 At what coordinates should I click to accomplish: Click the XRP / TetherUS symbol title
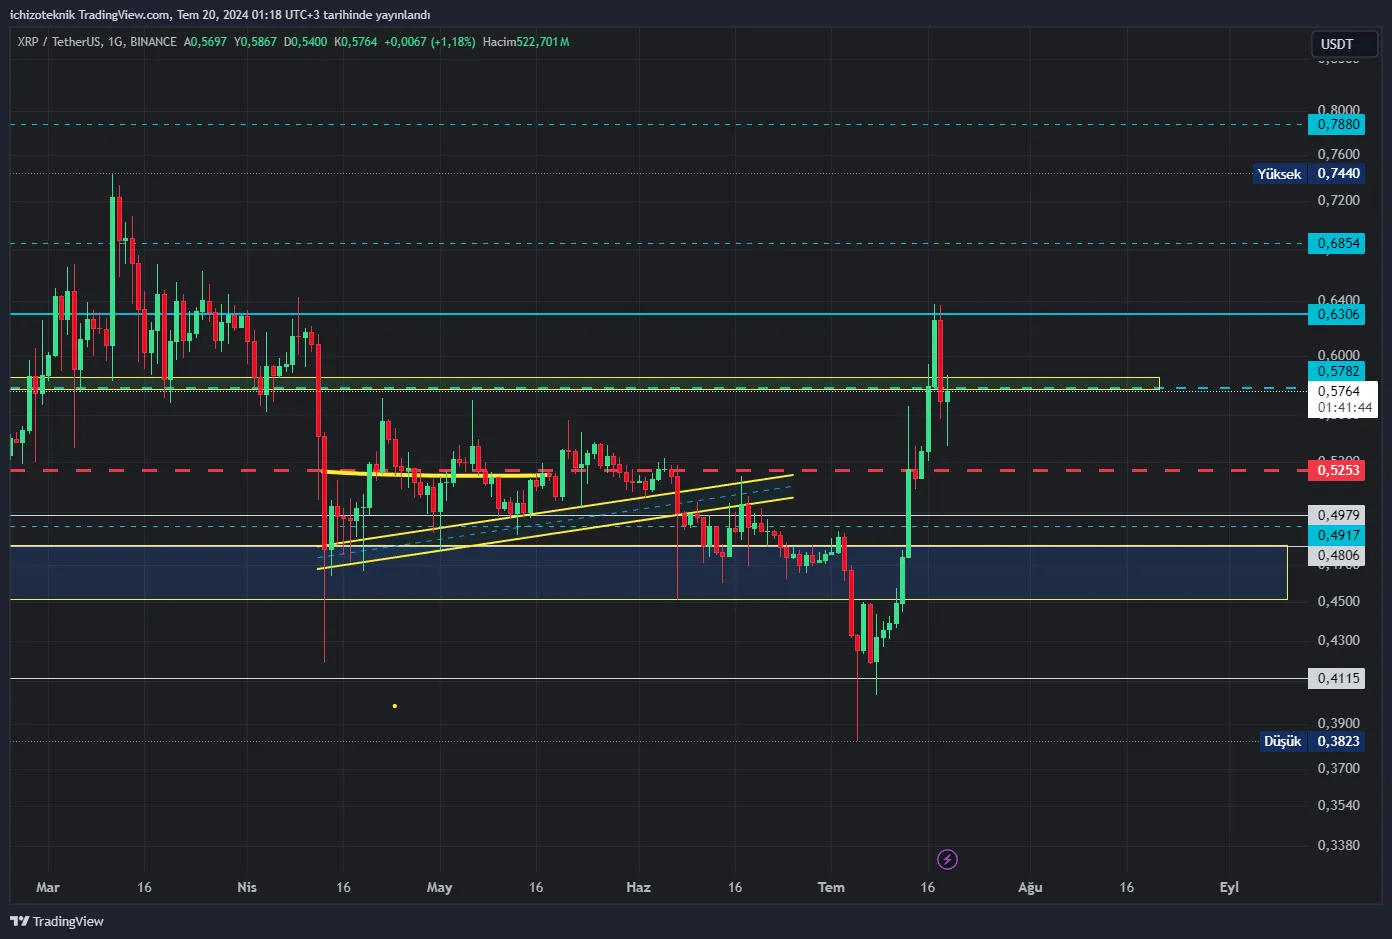coord(97,42)
